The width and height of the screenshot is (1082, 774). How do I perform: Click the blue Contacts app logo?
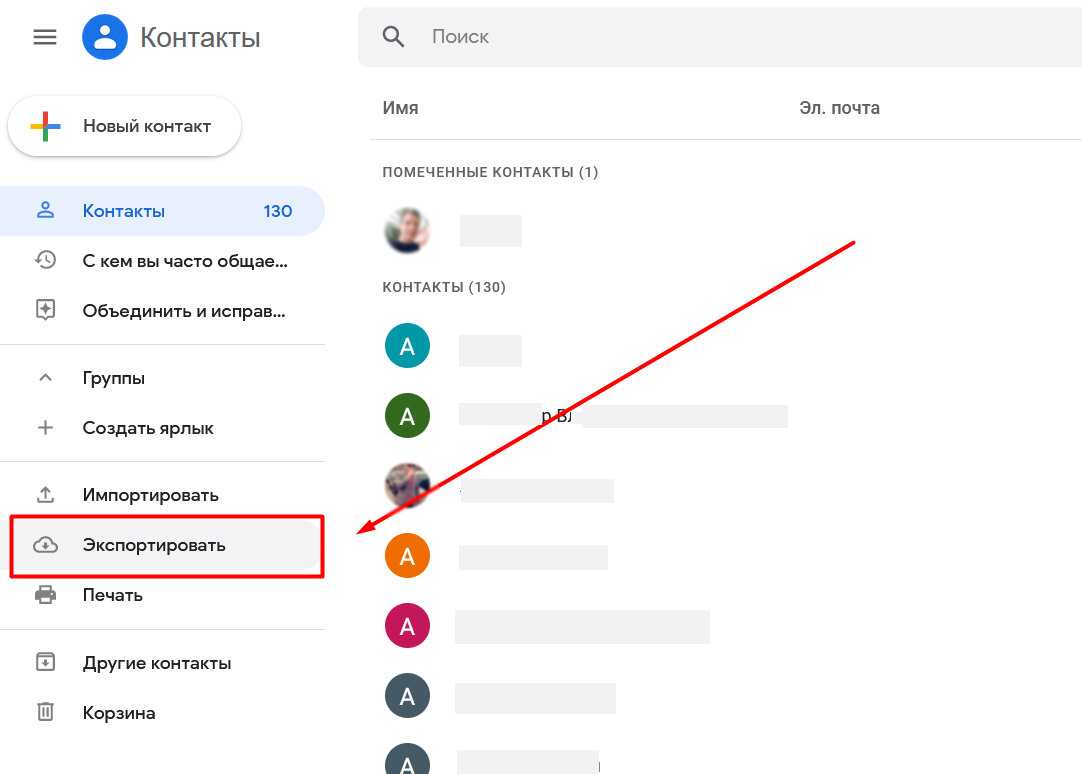pyautogui.click(x=105, y=37)
